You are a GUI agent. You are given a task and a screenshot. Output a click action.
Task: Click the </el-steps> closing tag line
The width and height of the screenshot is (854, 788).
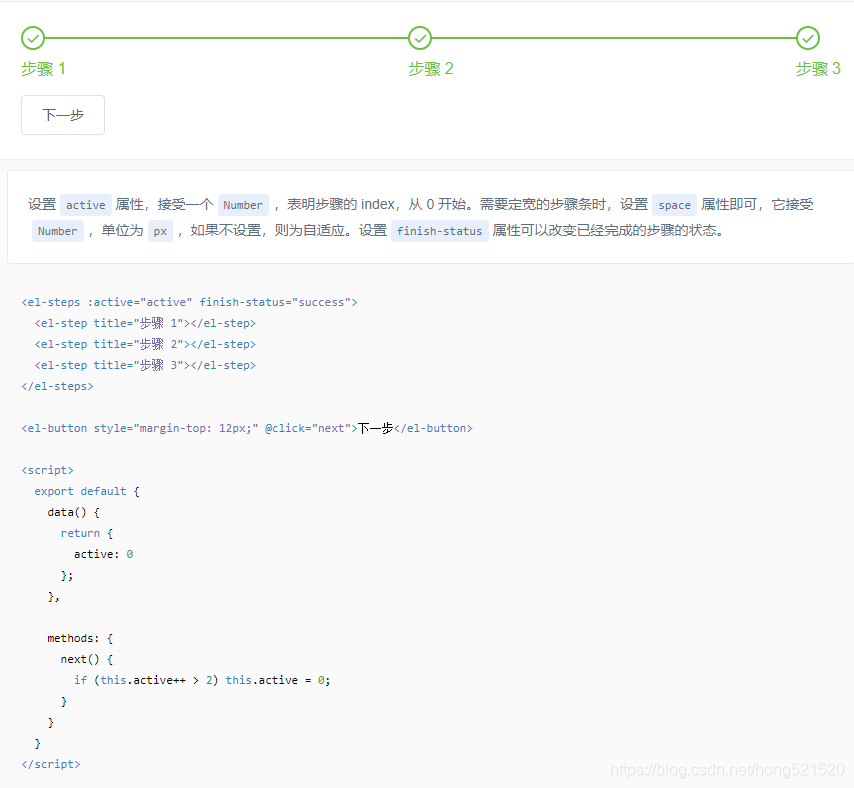click(x=57, y=386)
